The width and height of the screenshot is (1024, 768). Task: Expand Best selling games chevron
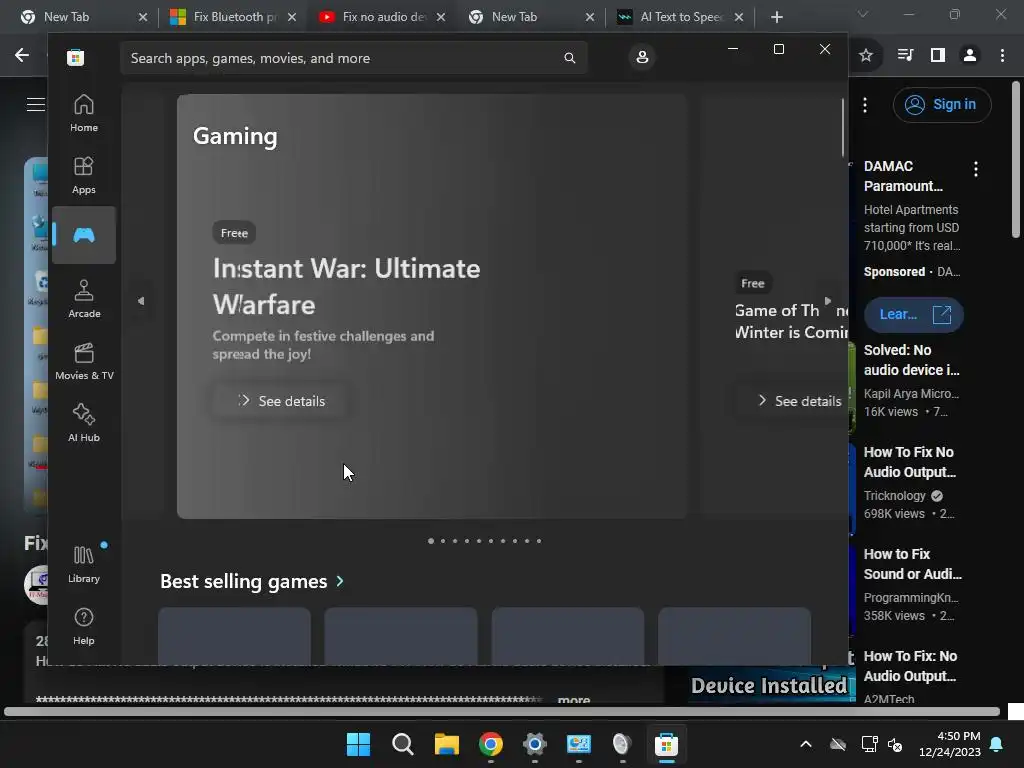click(340, 581)
